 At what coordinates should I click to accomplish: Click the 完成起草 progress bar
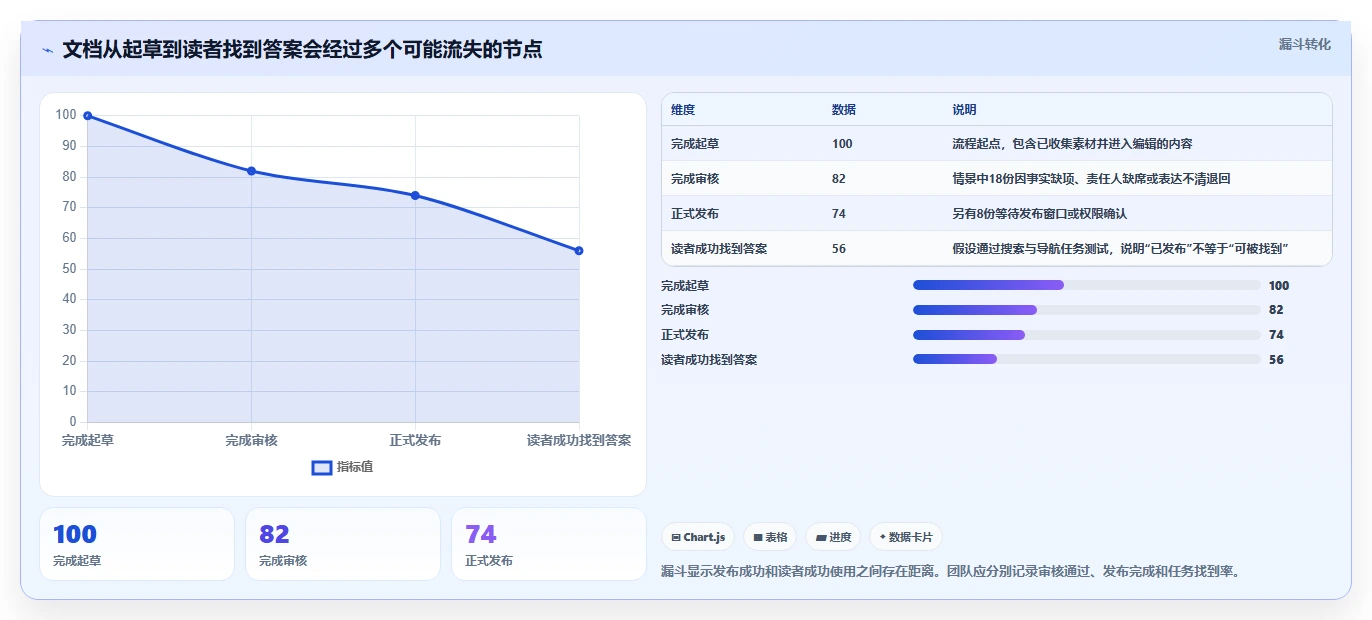(1087, 286)
